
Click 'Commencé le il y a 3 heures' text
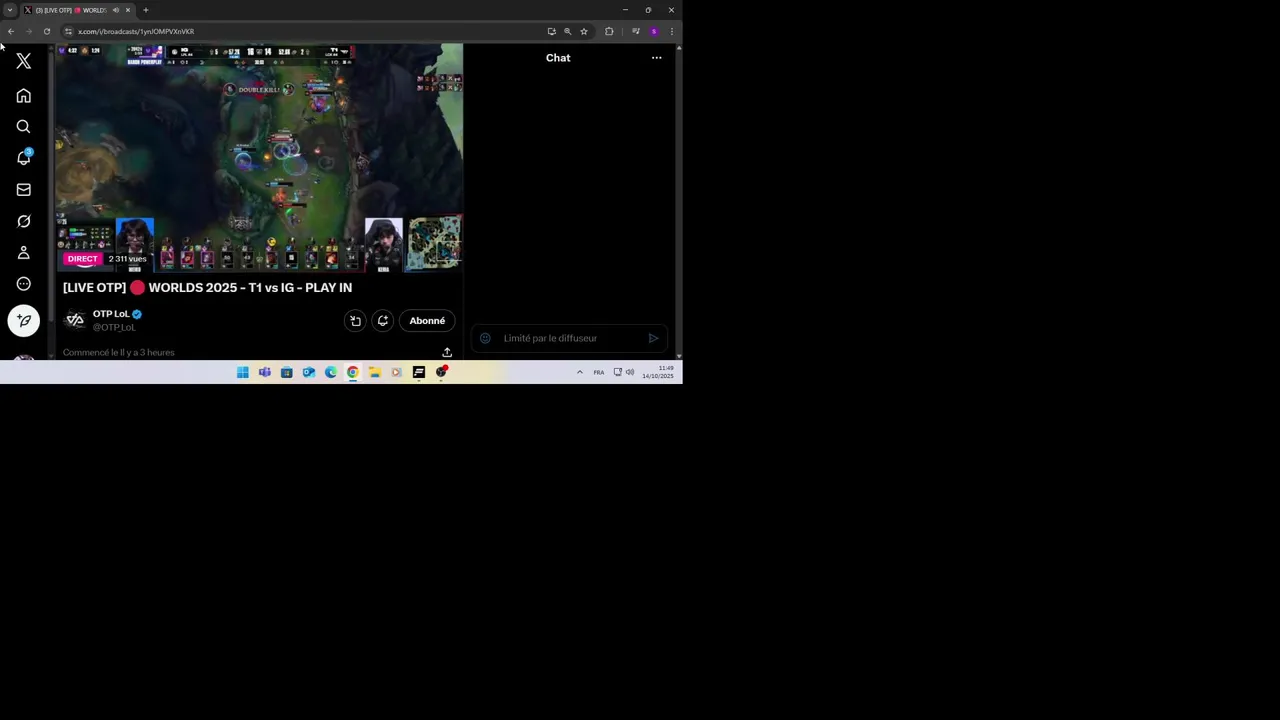pyautogui.click(x=118, y=352)
